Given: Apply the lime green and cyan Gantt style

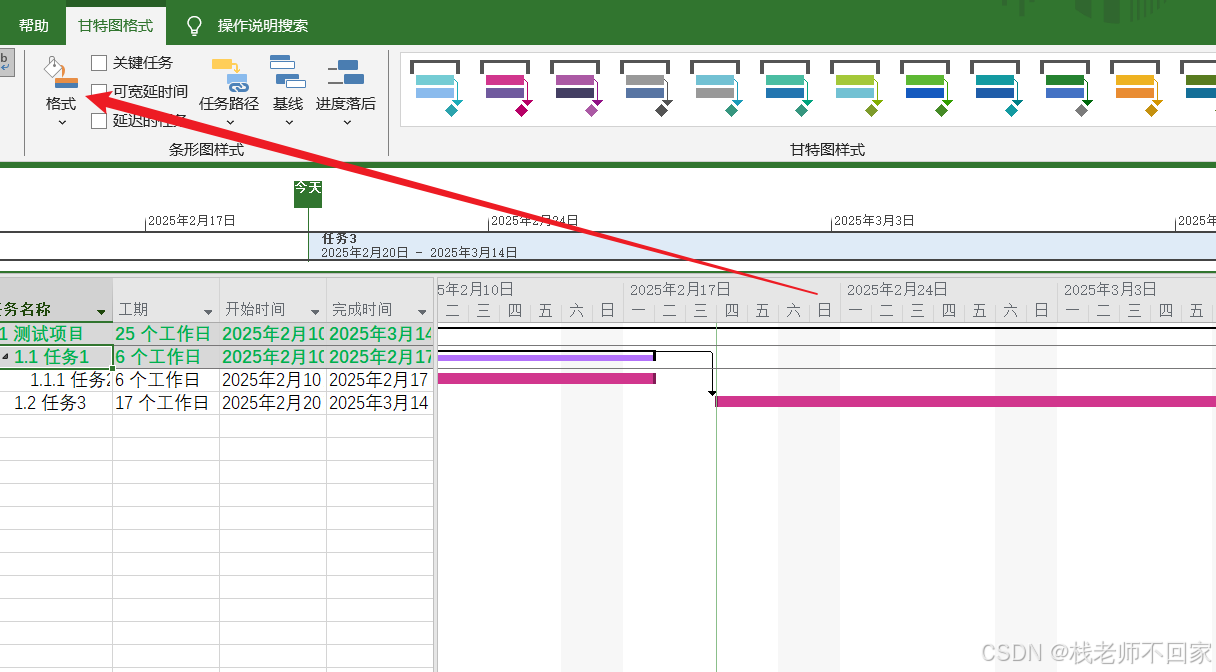Looking at the screenshot, I should tap(854, 87).
